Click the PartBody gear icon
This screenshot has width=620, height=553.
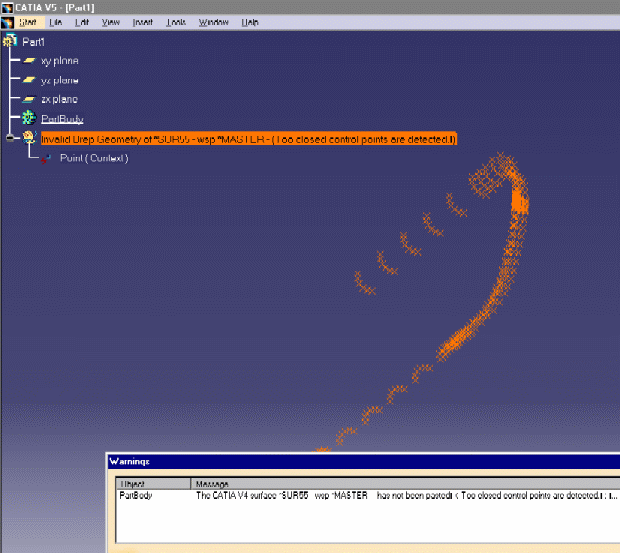coord(29,118)
